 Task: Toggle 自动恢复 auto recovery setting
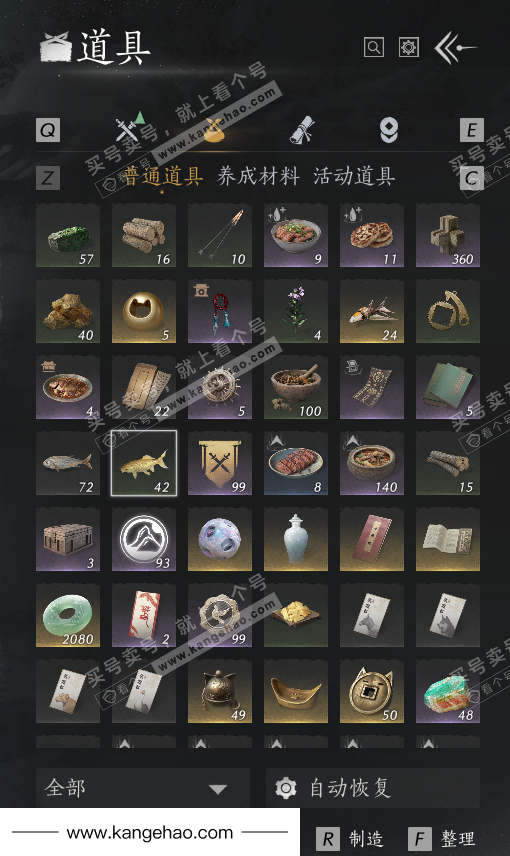coord(373,788)
